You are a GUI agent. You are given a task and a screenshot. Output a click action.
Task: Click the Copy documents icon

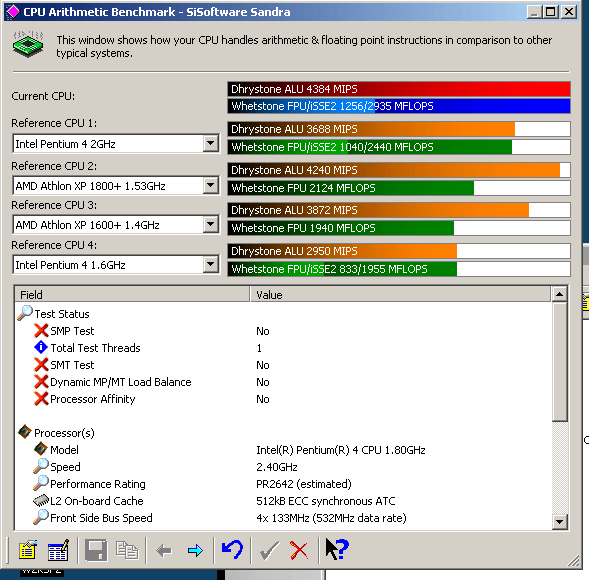(127, 551)
